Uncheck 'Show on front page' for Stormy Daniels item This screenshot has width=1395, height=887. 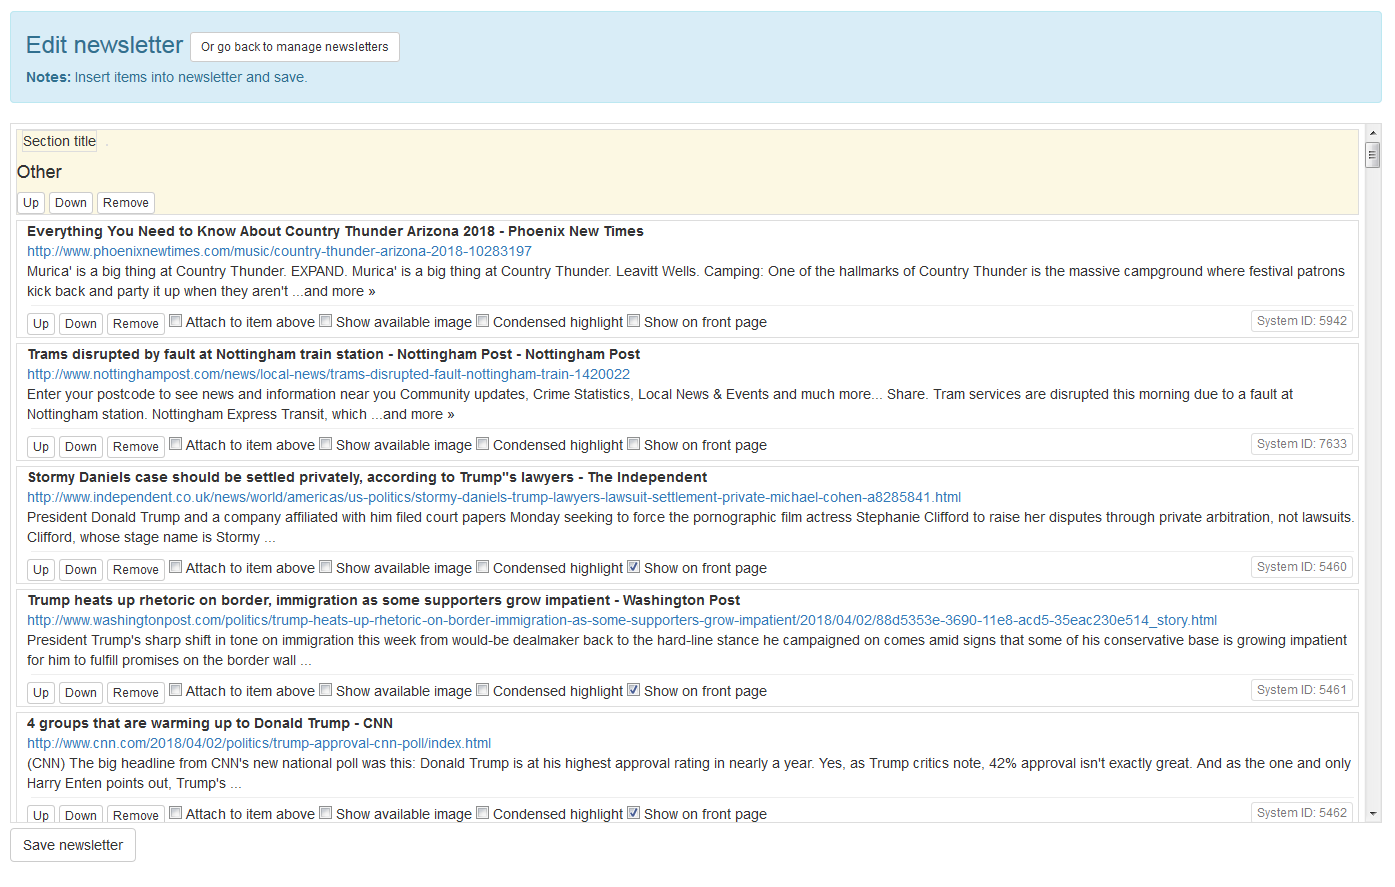[x=633, y=567]
